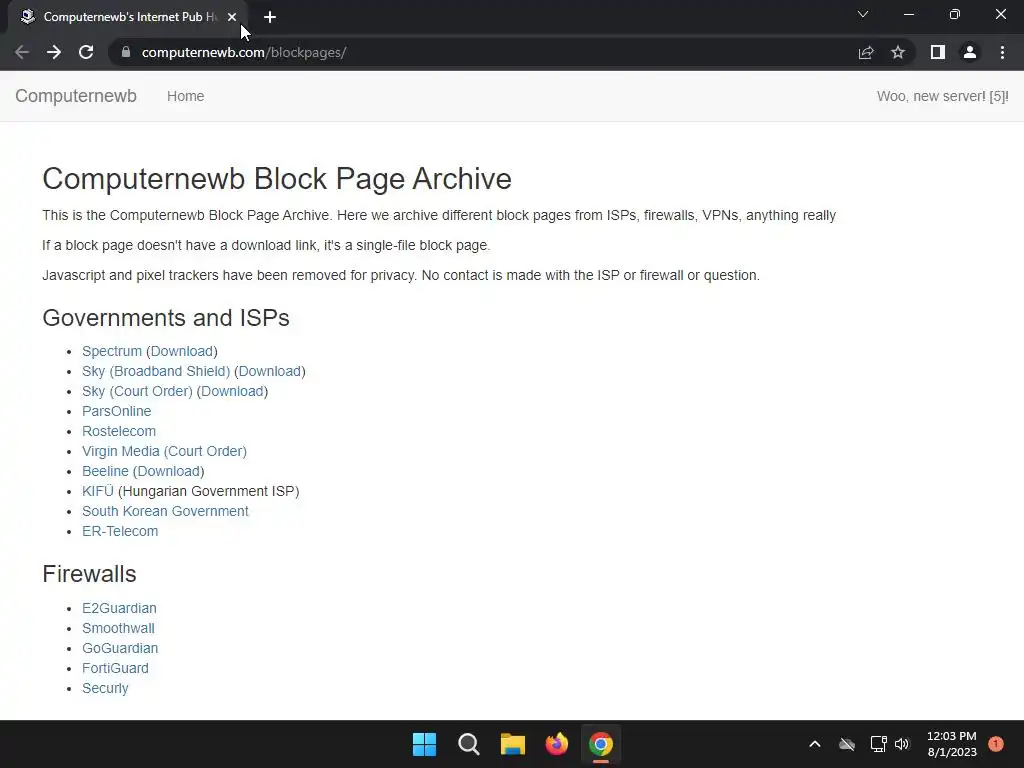Expand the tab search chevron
This screenshot has width=1024, height=768.
[x=863, y=14]
